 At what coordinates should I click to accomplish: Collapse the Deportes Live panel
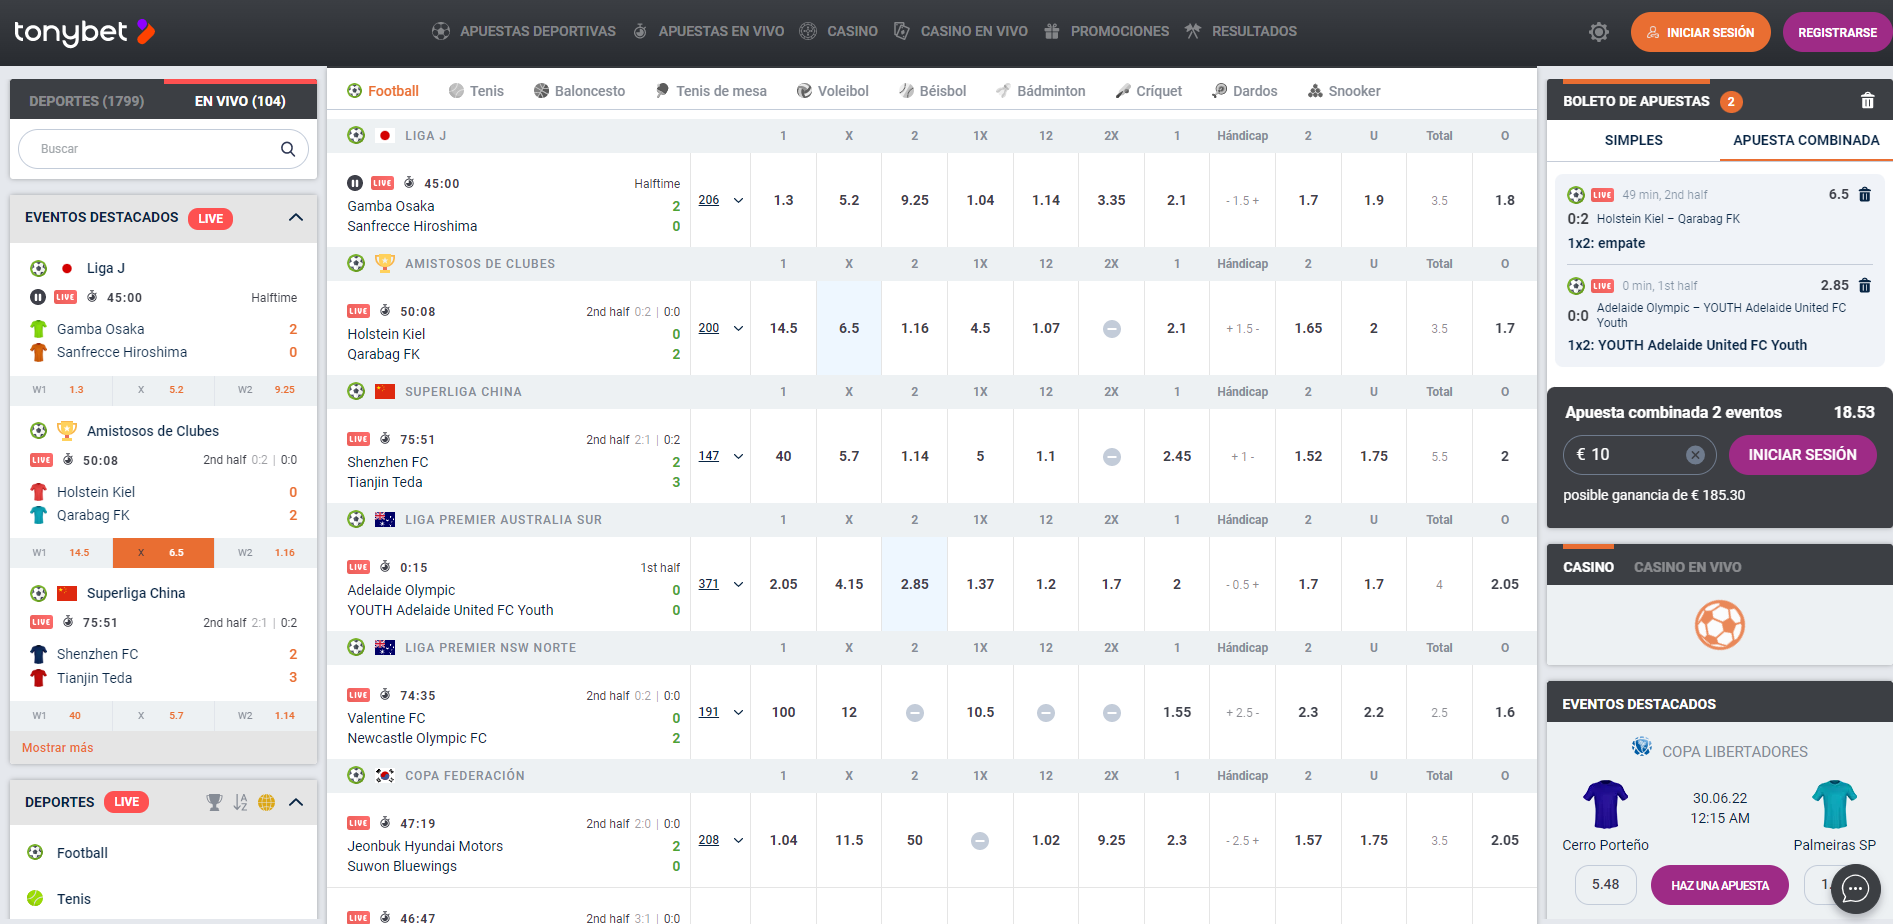pos(296,802)
